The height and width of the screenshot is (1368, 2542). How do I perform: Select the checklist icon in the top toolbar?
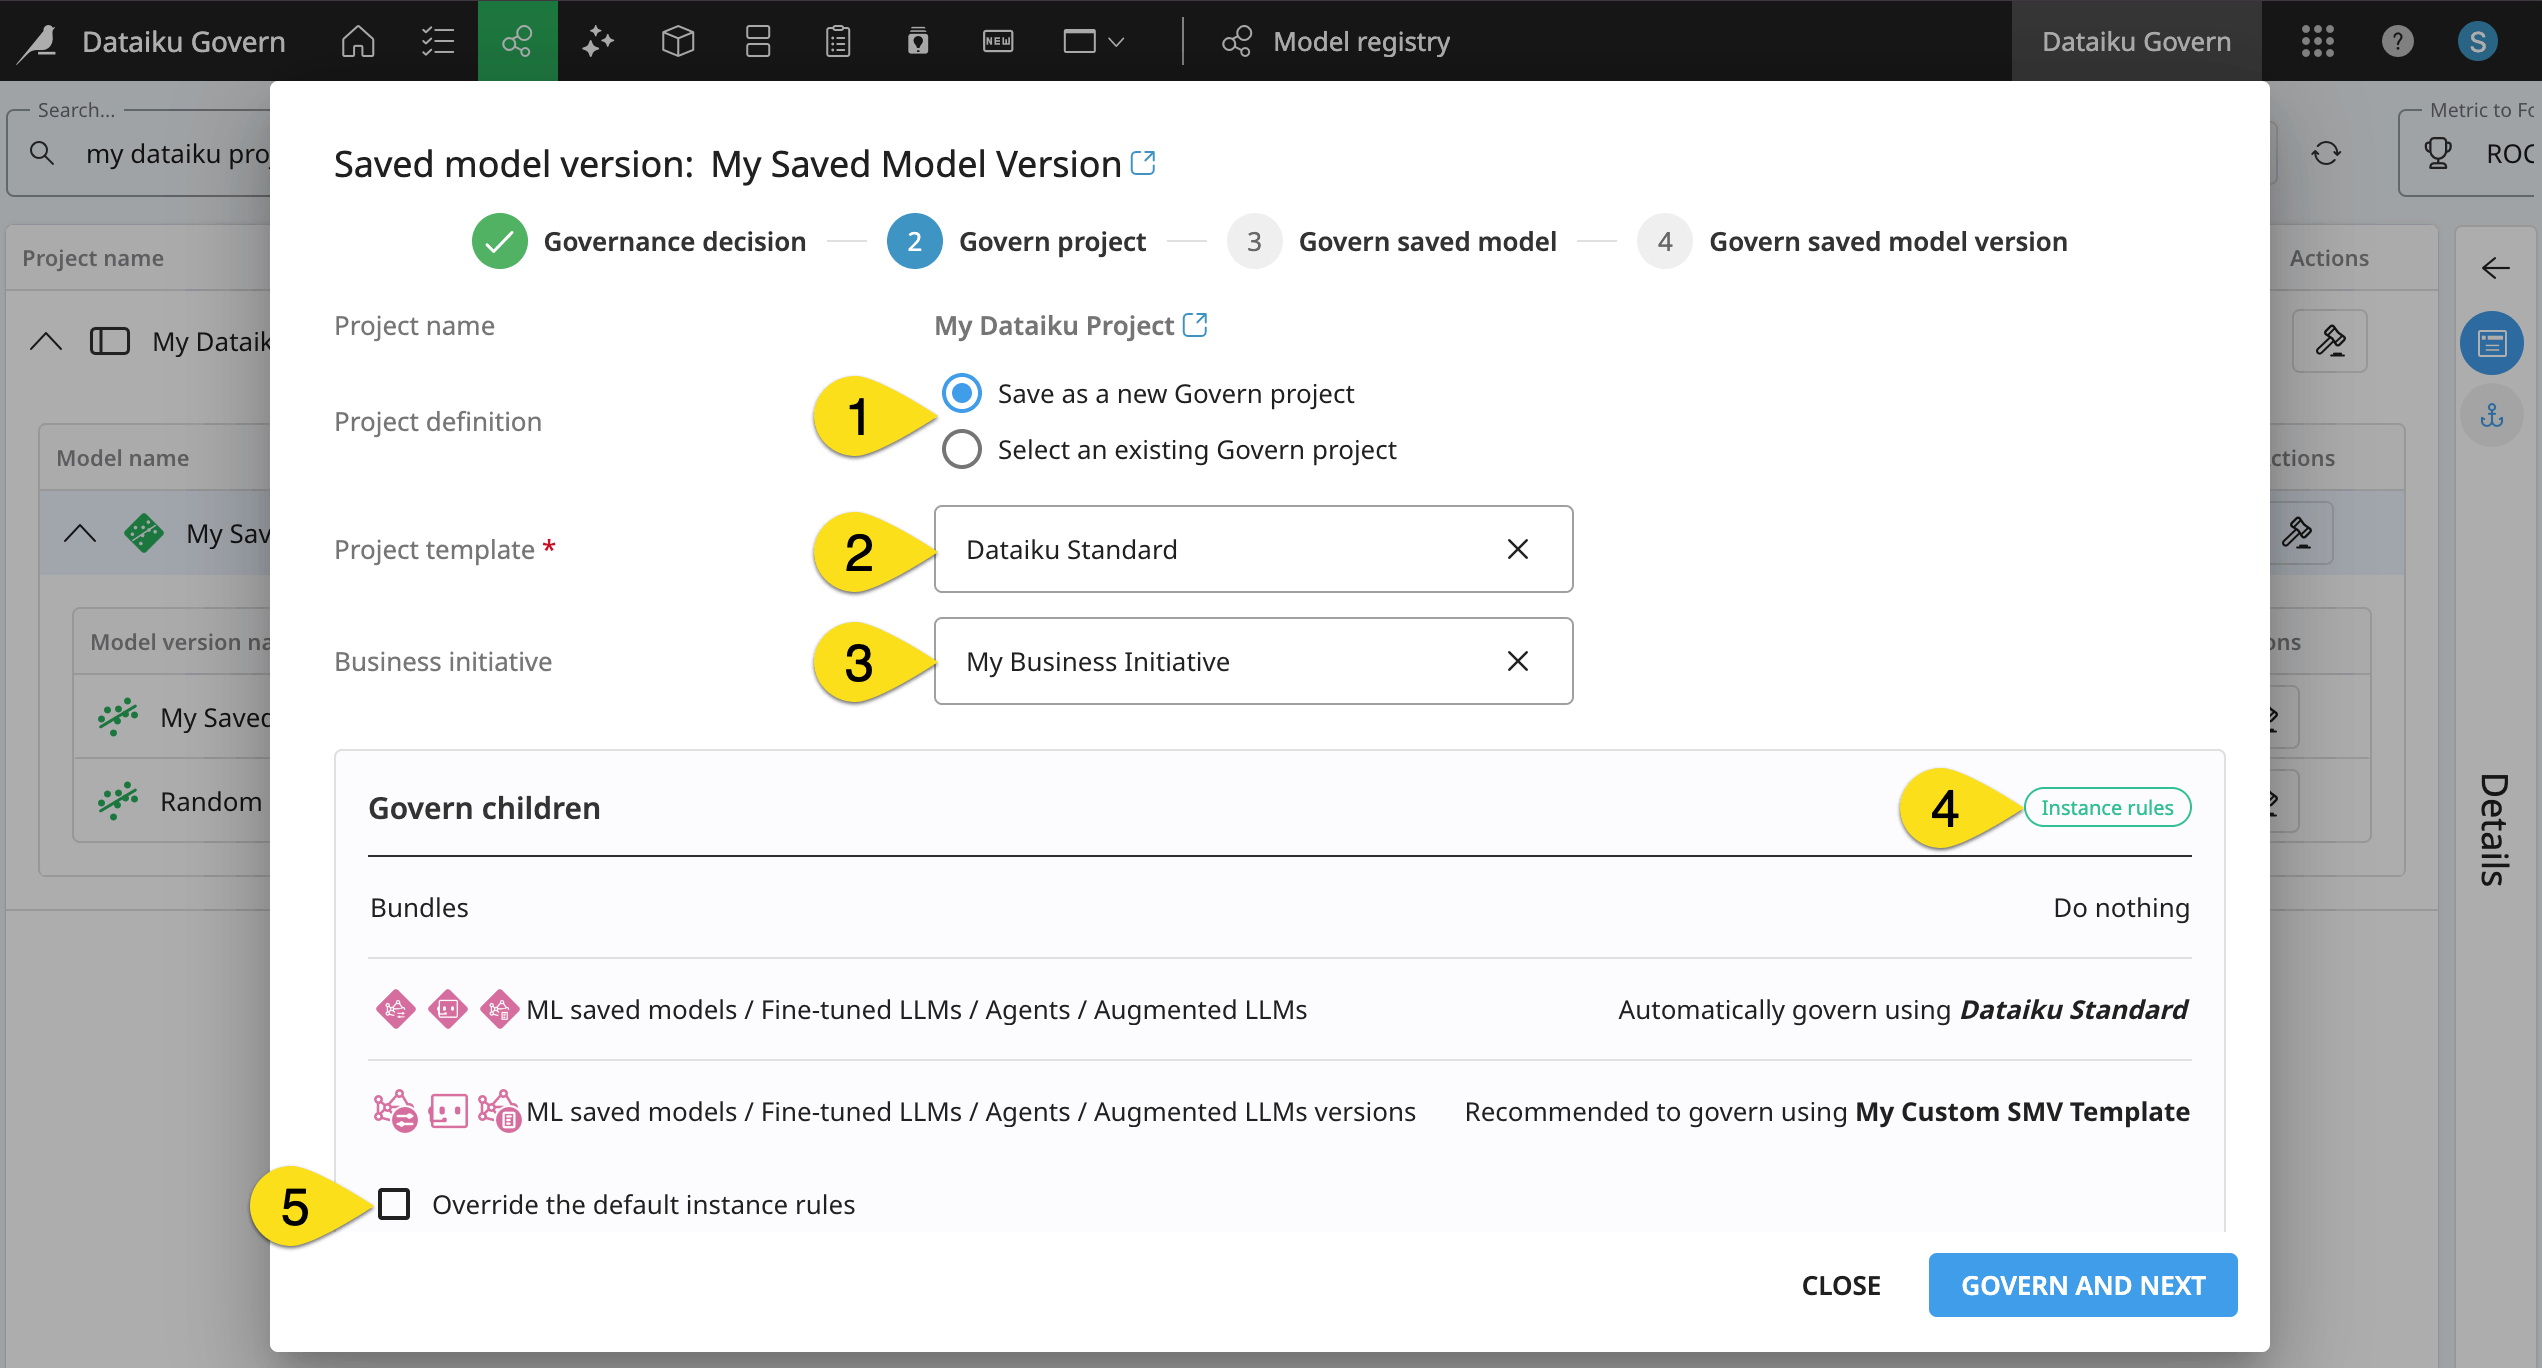[437, 41]
